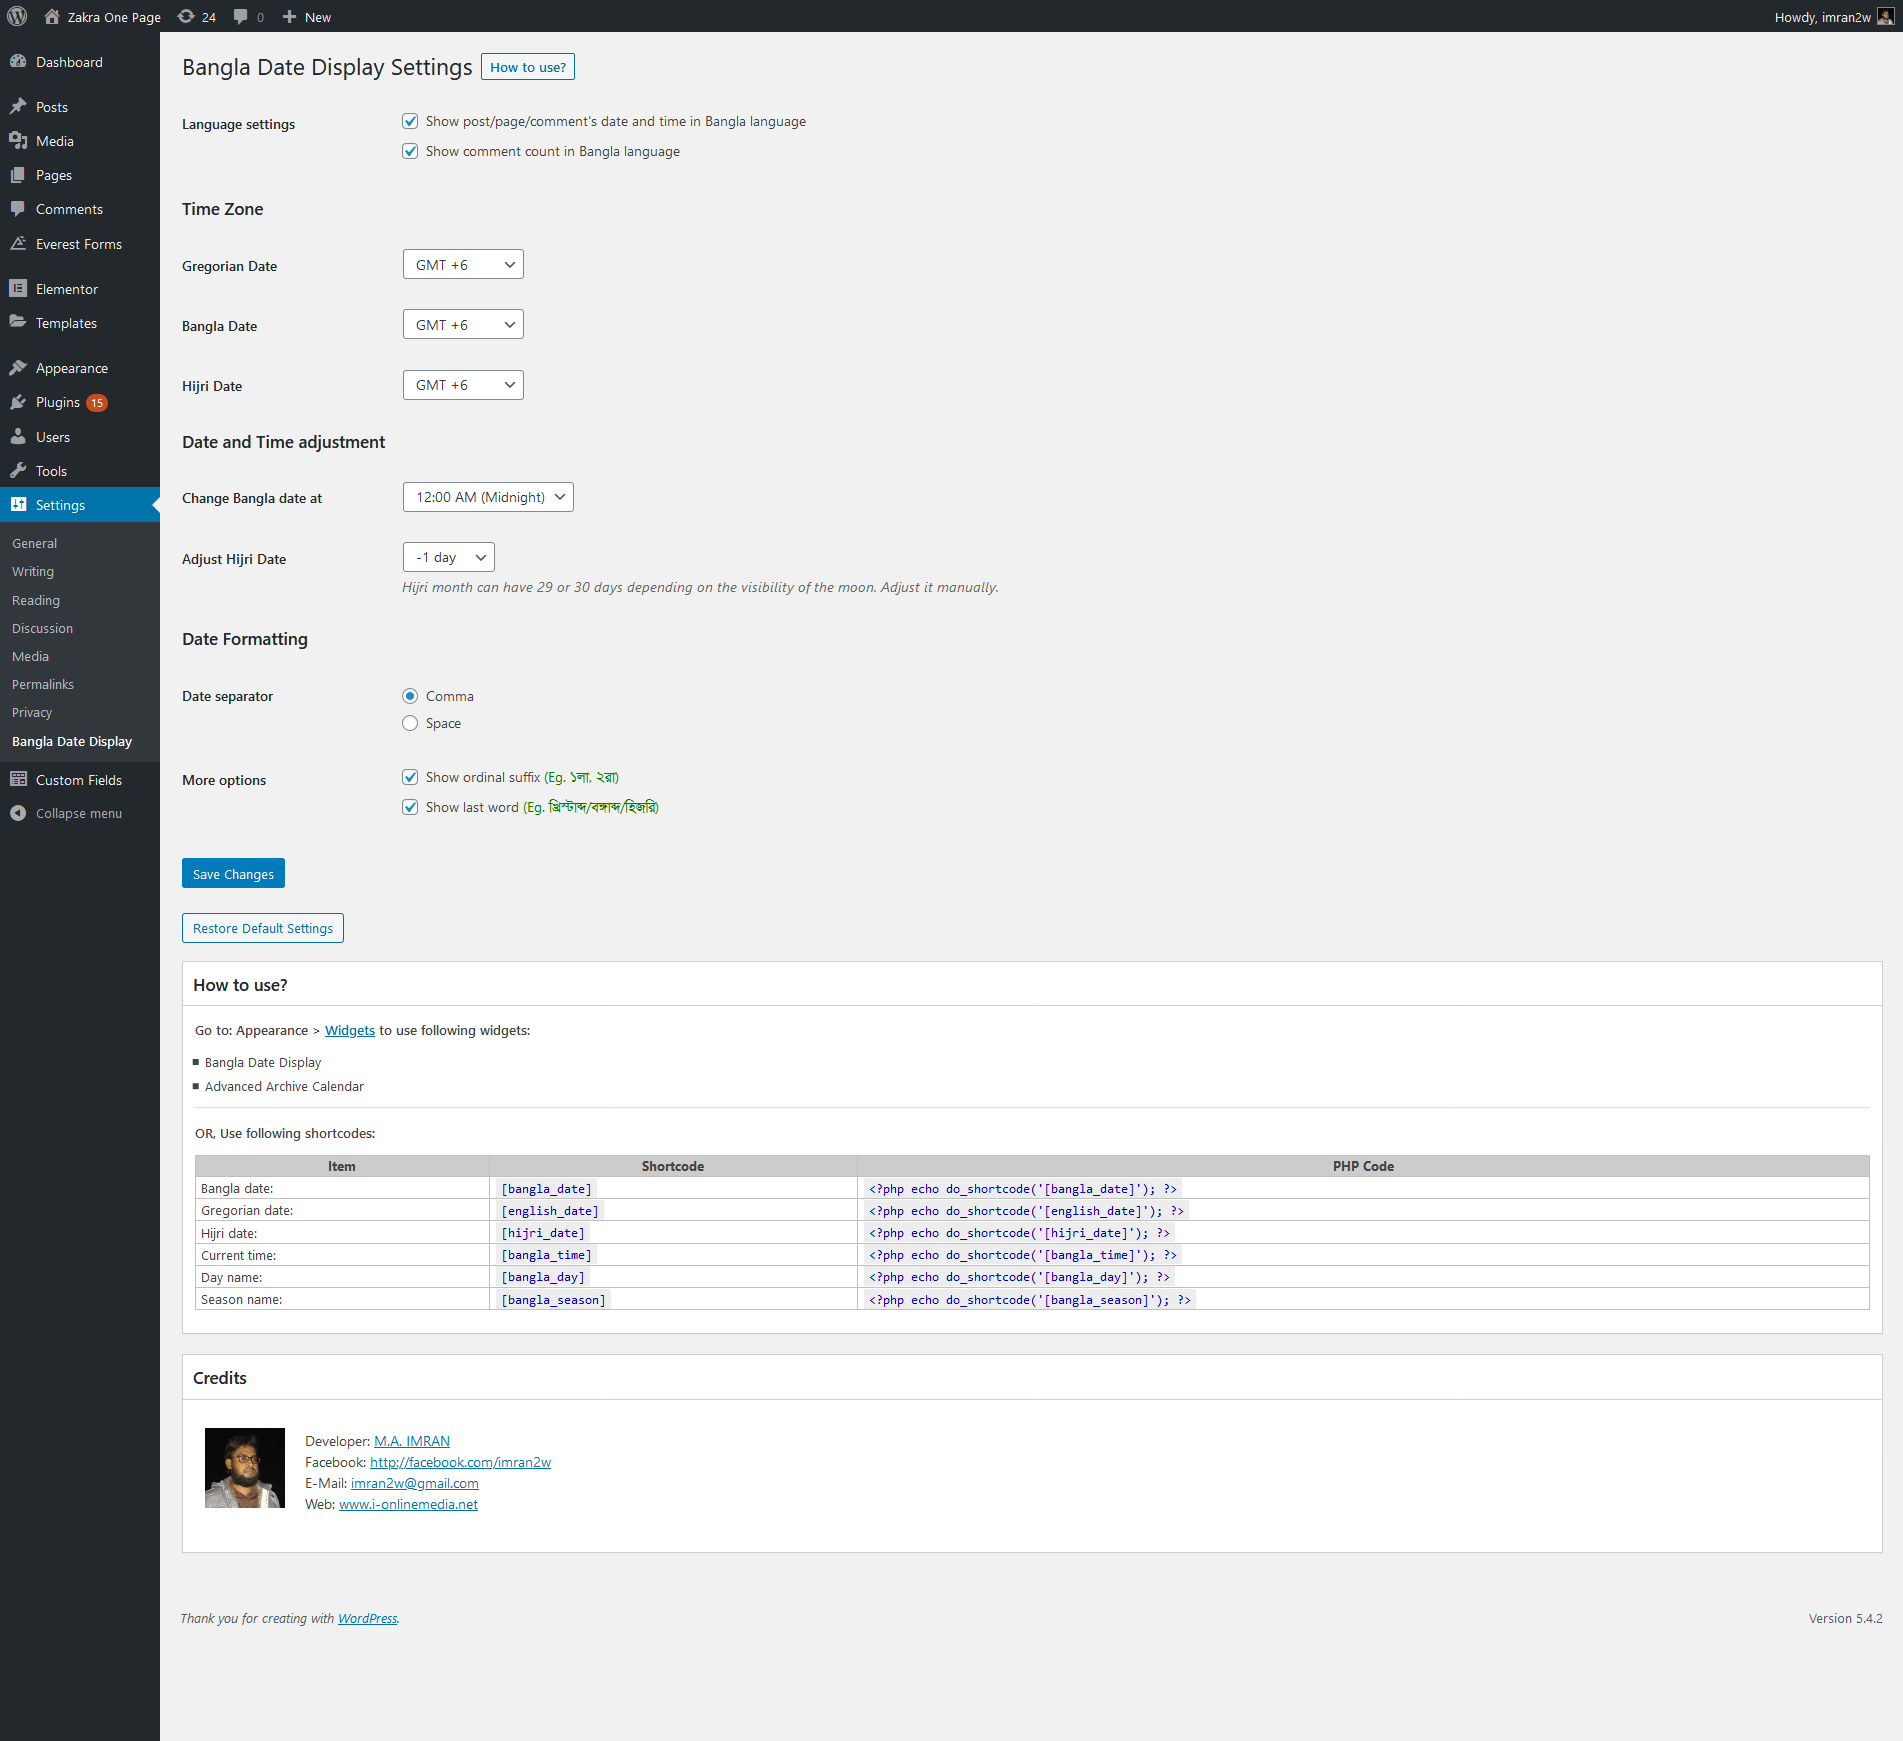Open the WordPress footer link

point(367,1618)
